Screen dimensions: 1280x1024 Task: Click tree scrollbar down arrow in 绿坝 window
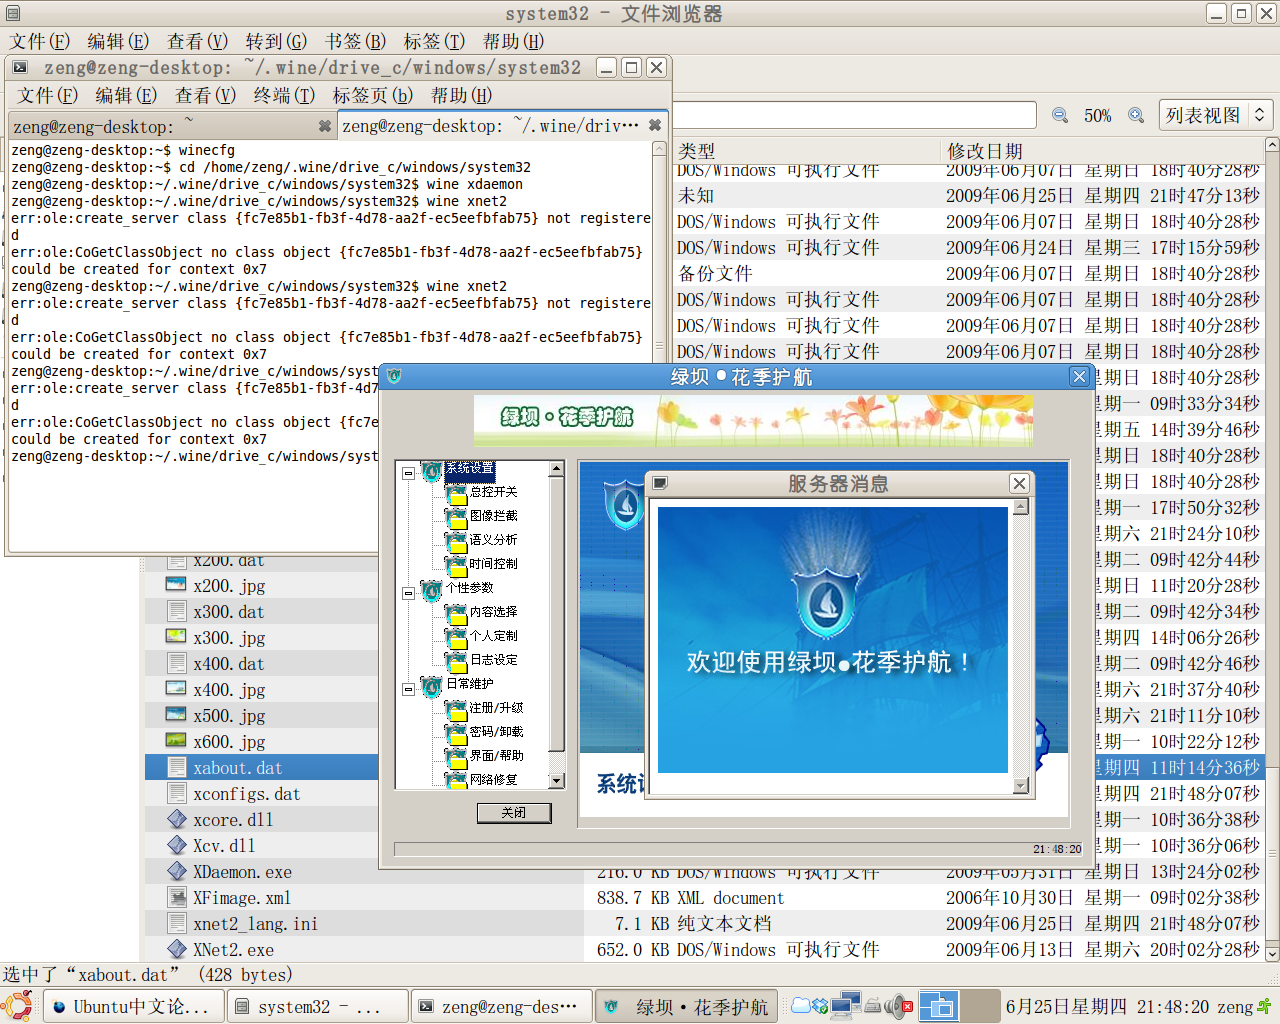557,780
